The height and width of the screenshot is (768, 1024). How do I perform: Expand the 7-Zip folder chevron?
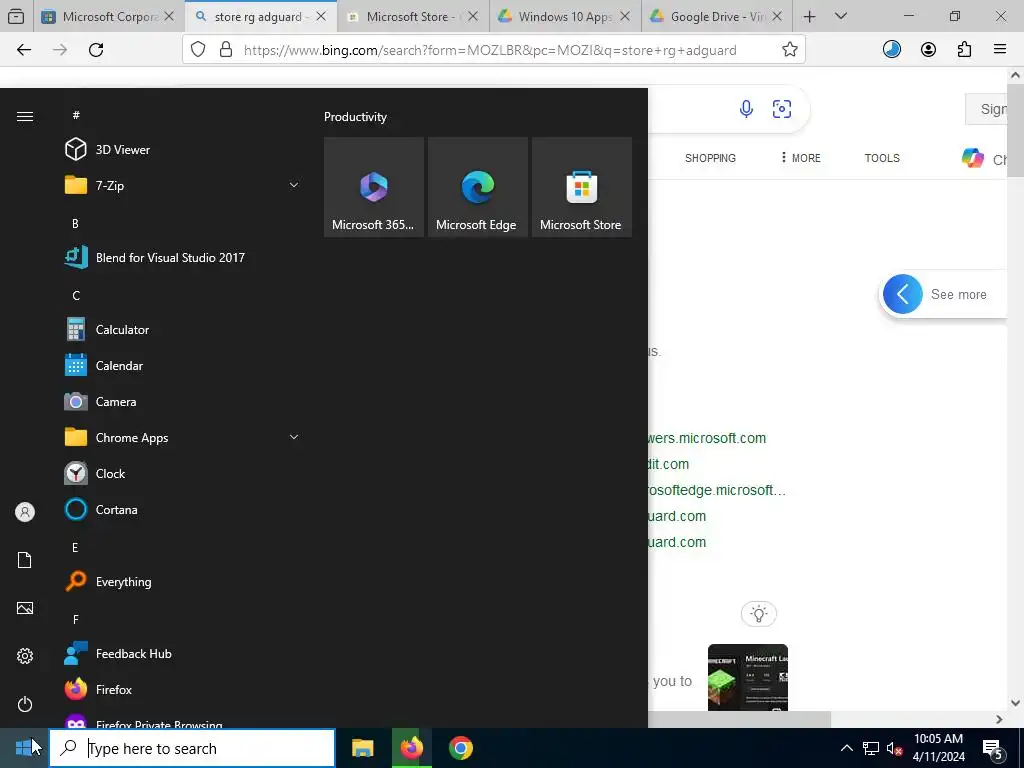pyautogui.click(x=294, y=185)
